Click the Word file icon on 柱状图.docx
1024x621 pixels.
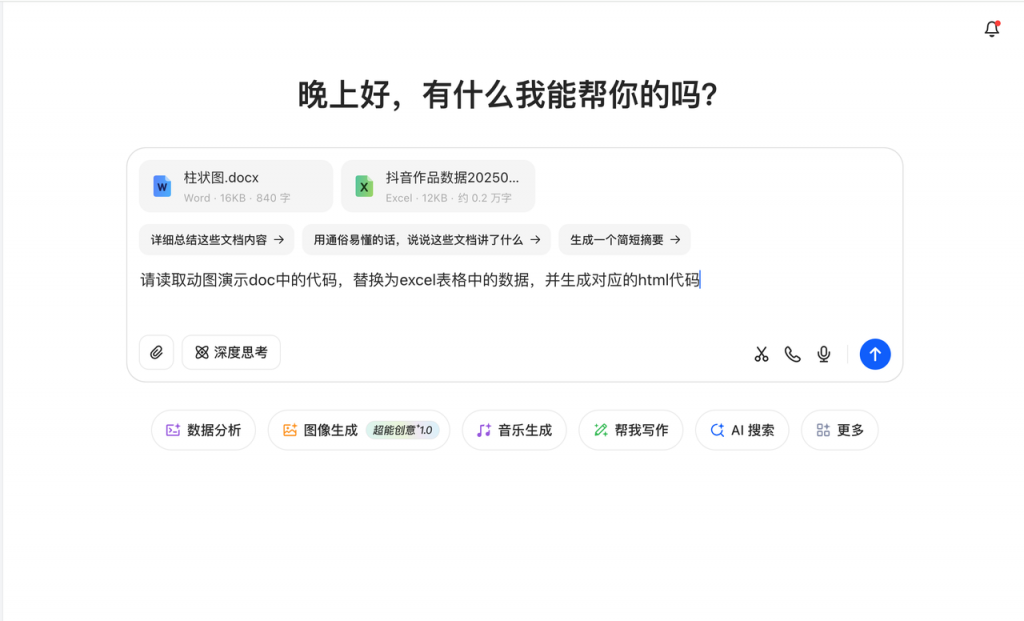[162, 186]
